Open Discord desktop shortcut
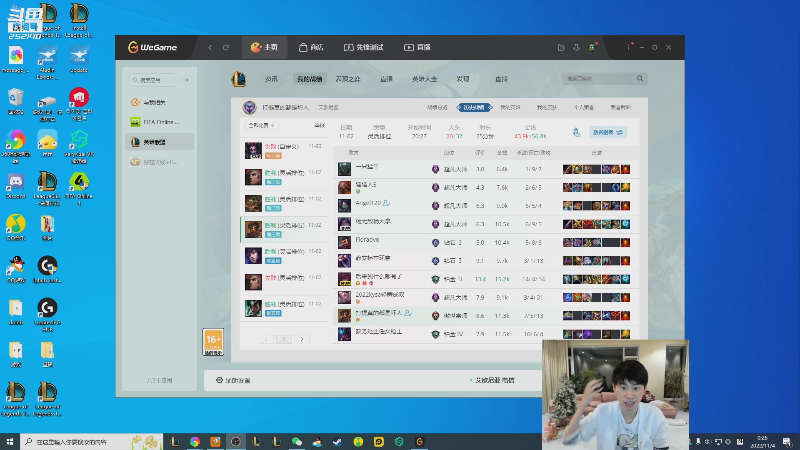This screenshot has height=450, width=800. [15, 186]
